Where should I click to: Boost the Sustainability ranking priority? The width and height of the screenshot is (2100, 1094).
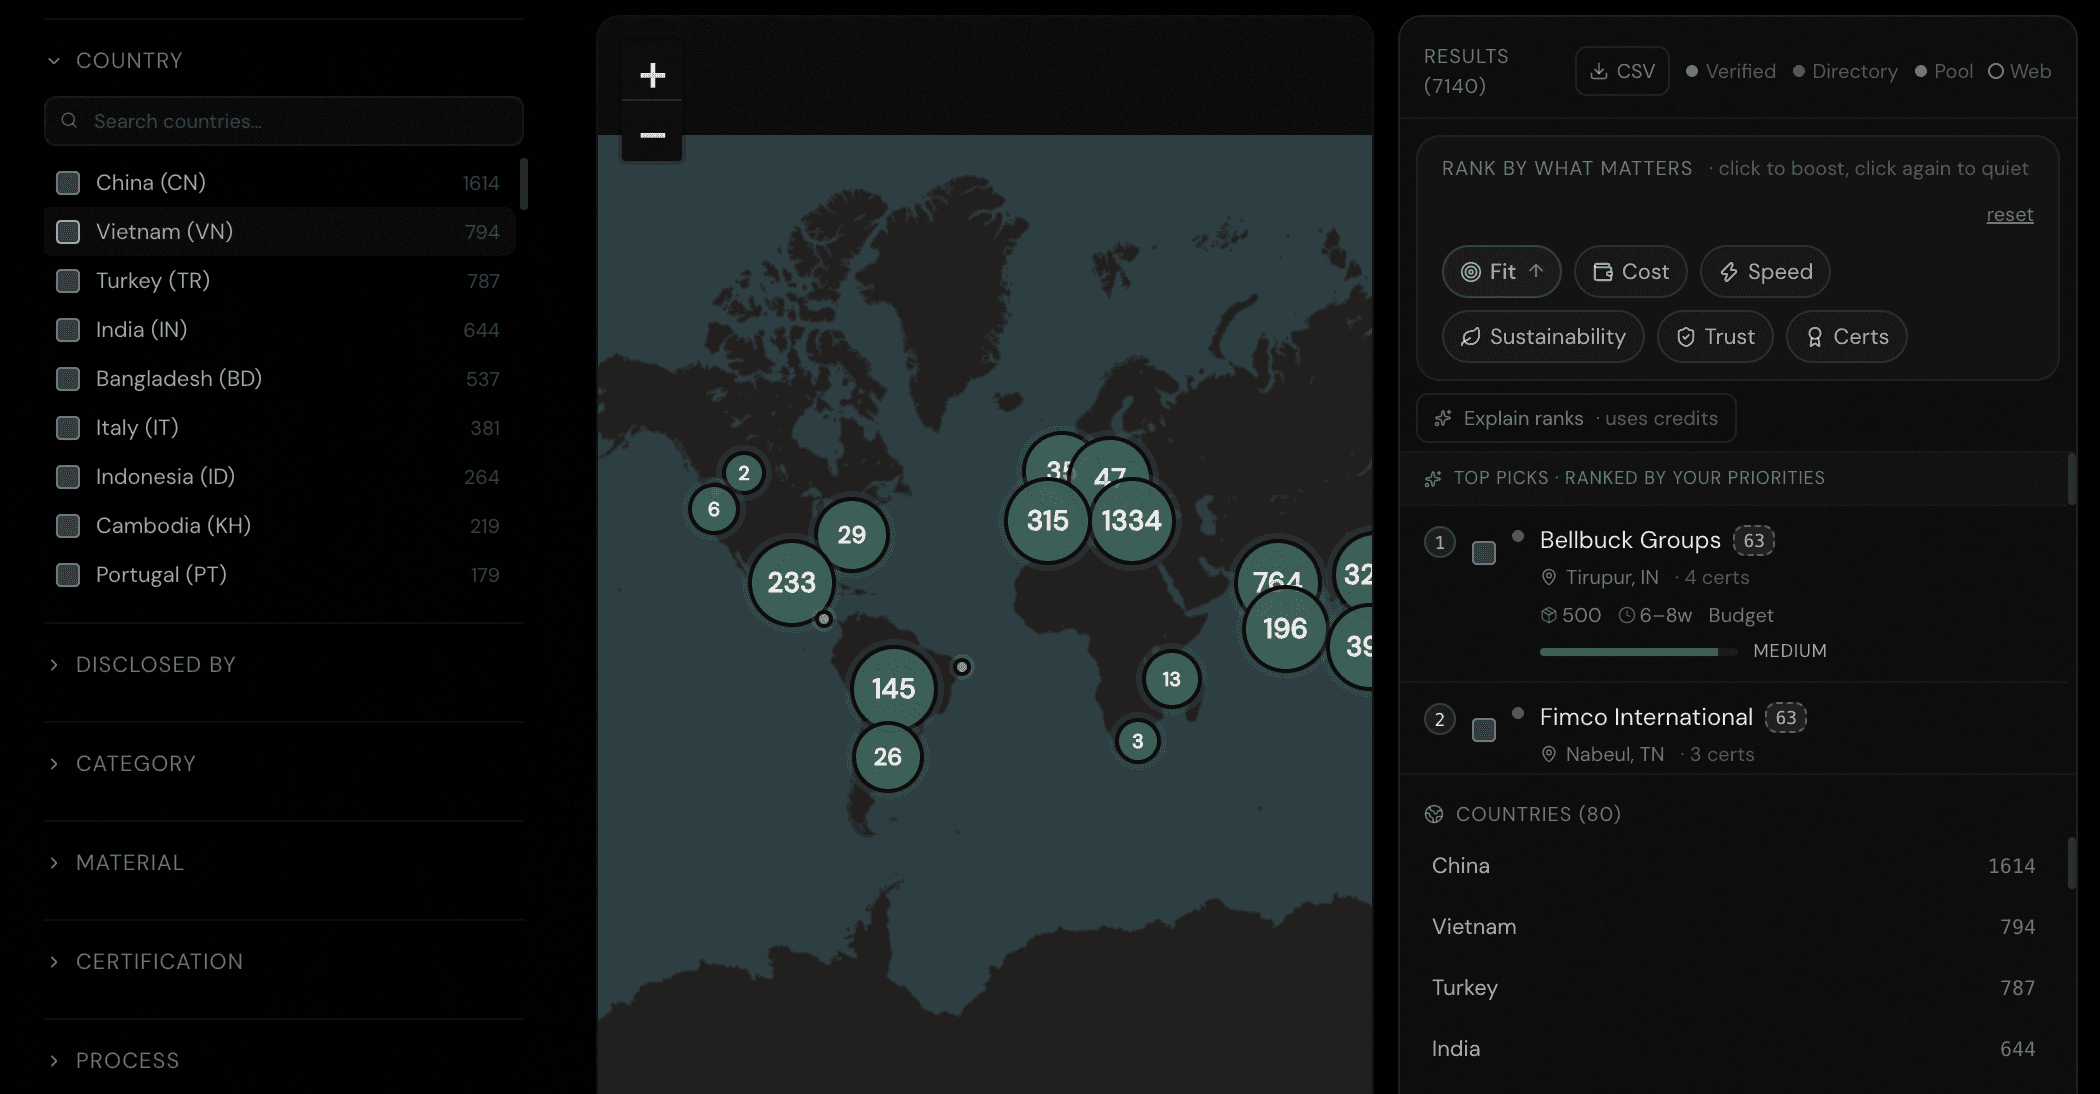1543,337
